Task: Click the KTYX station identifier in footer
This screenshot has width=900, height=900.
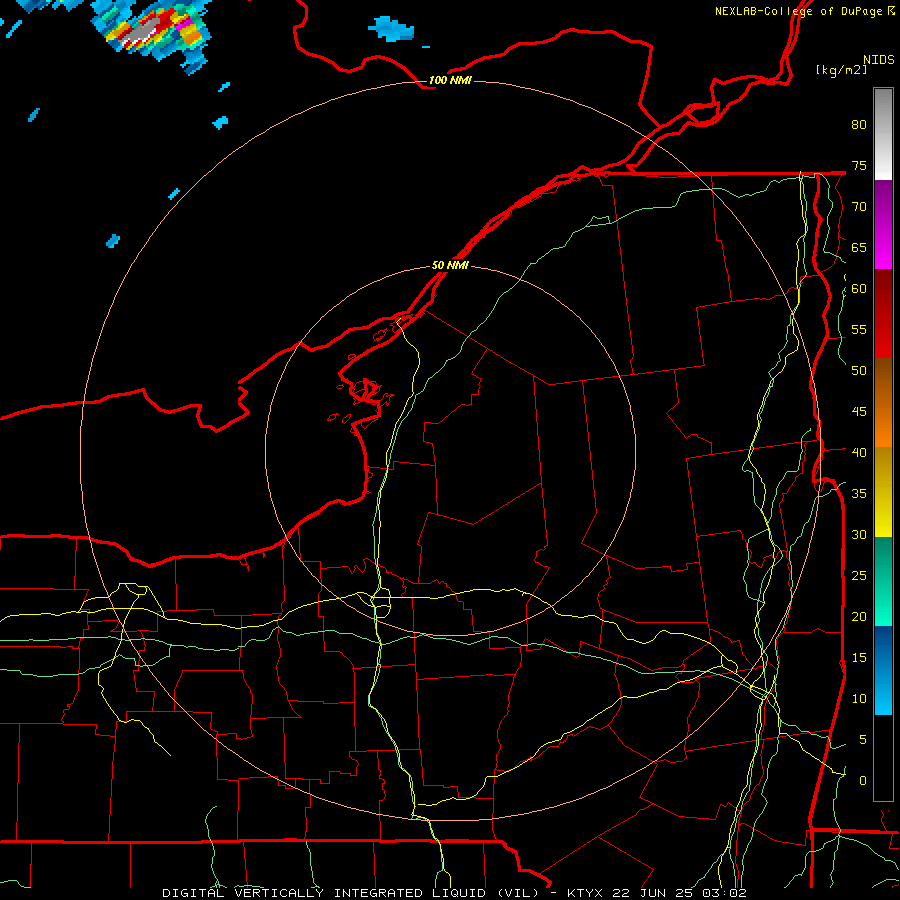Action: 587,893
